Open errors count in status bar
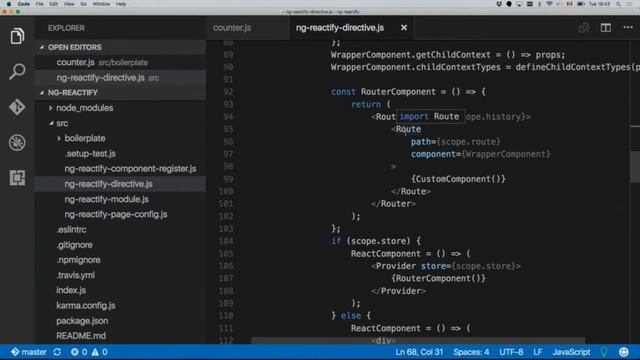The height and width of the screenshot is (360, 640). (x=79, y=352)
